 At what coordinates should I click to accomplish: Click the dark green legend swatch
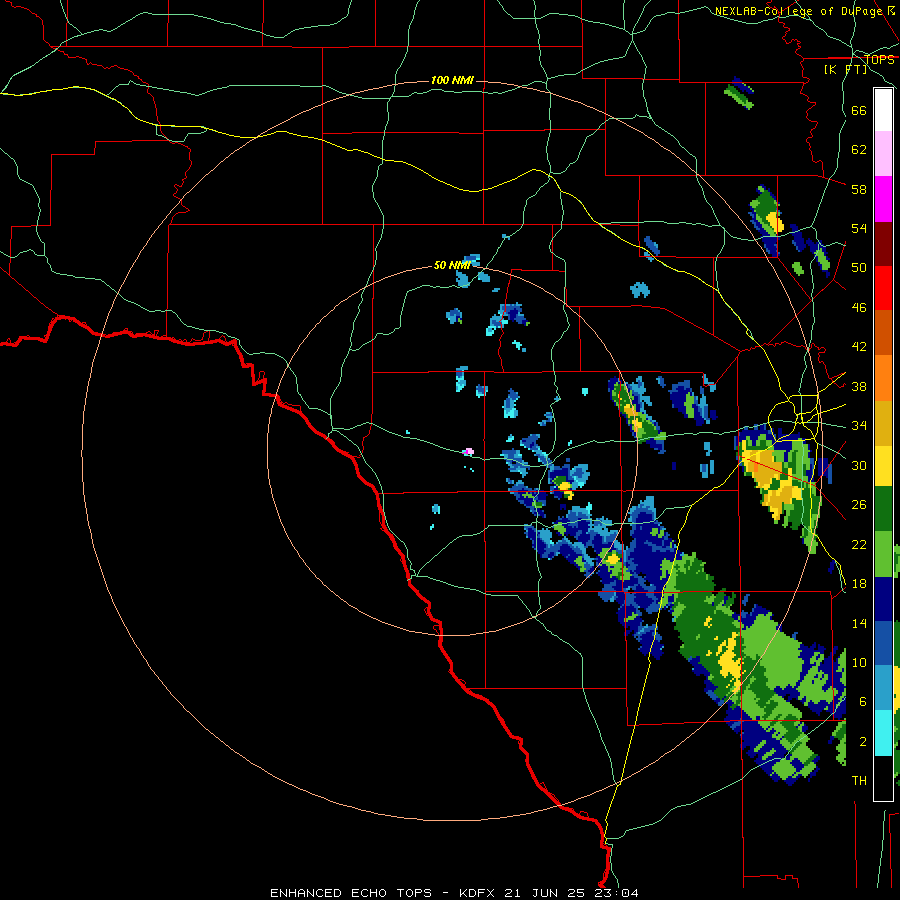point(883,509)
